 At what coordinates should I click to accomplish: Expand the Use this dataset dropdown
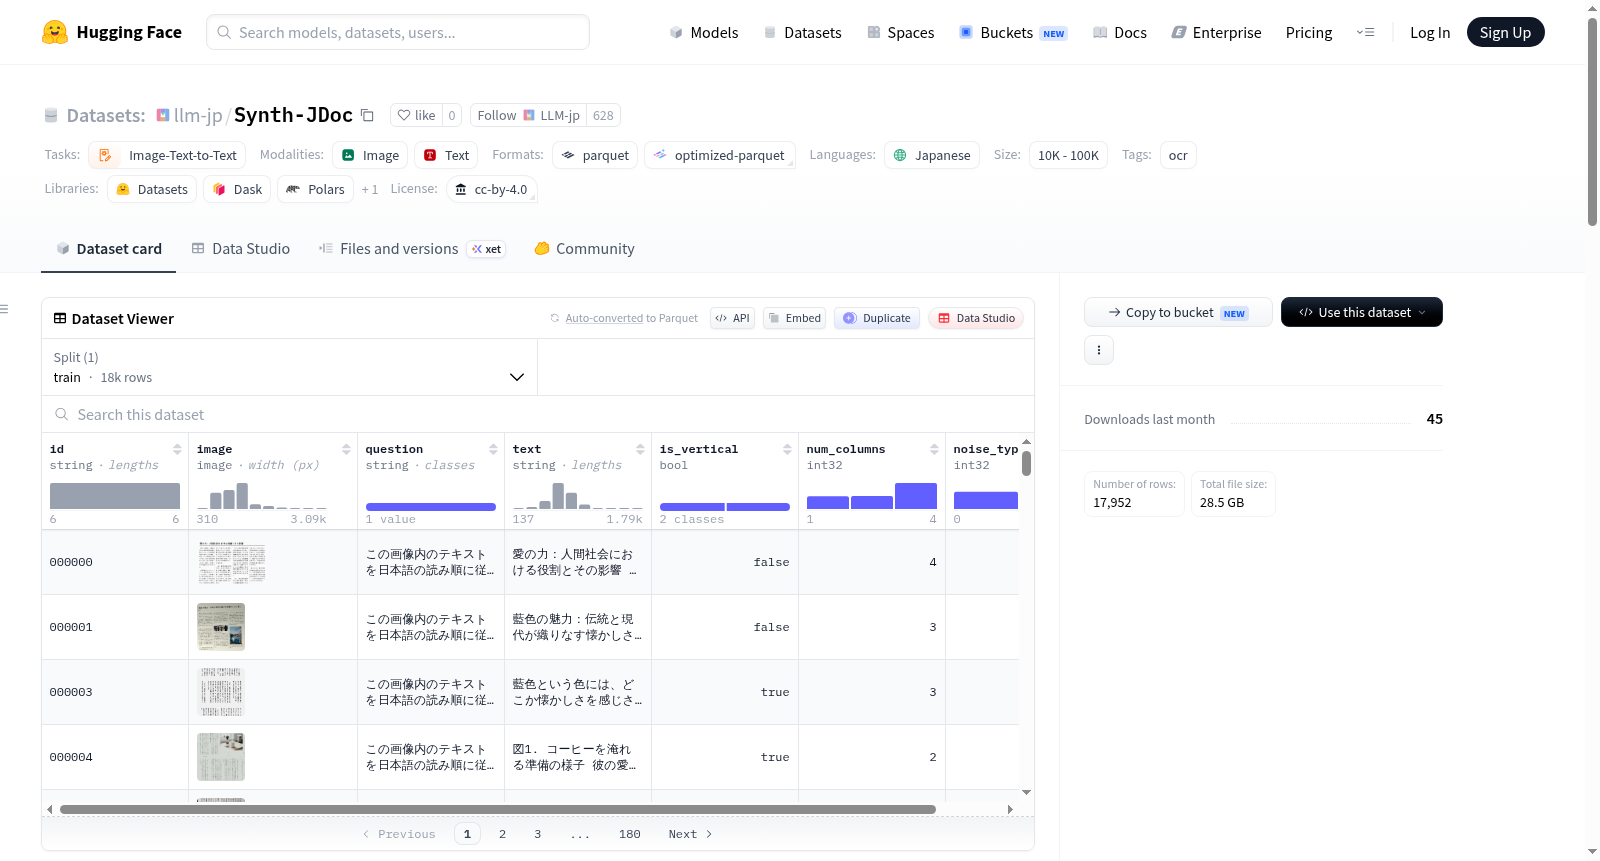(1362, 312)
